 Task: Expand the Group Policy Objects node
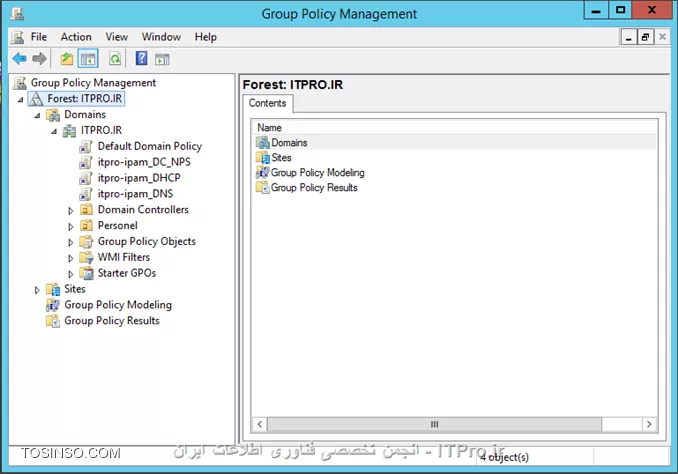[71, 242]
